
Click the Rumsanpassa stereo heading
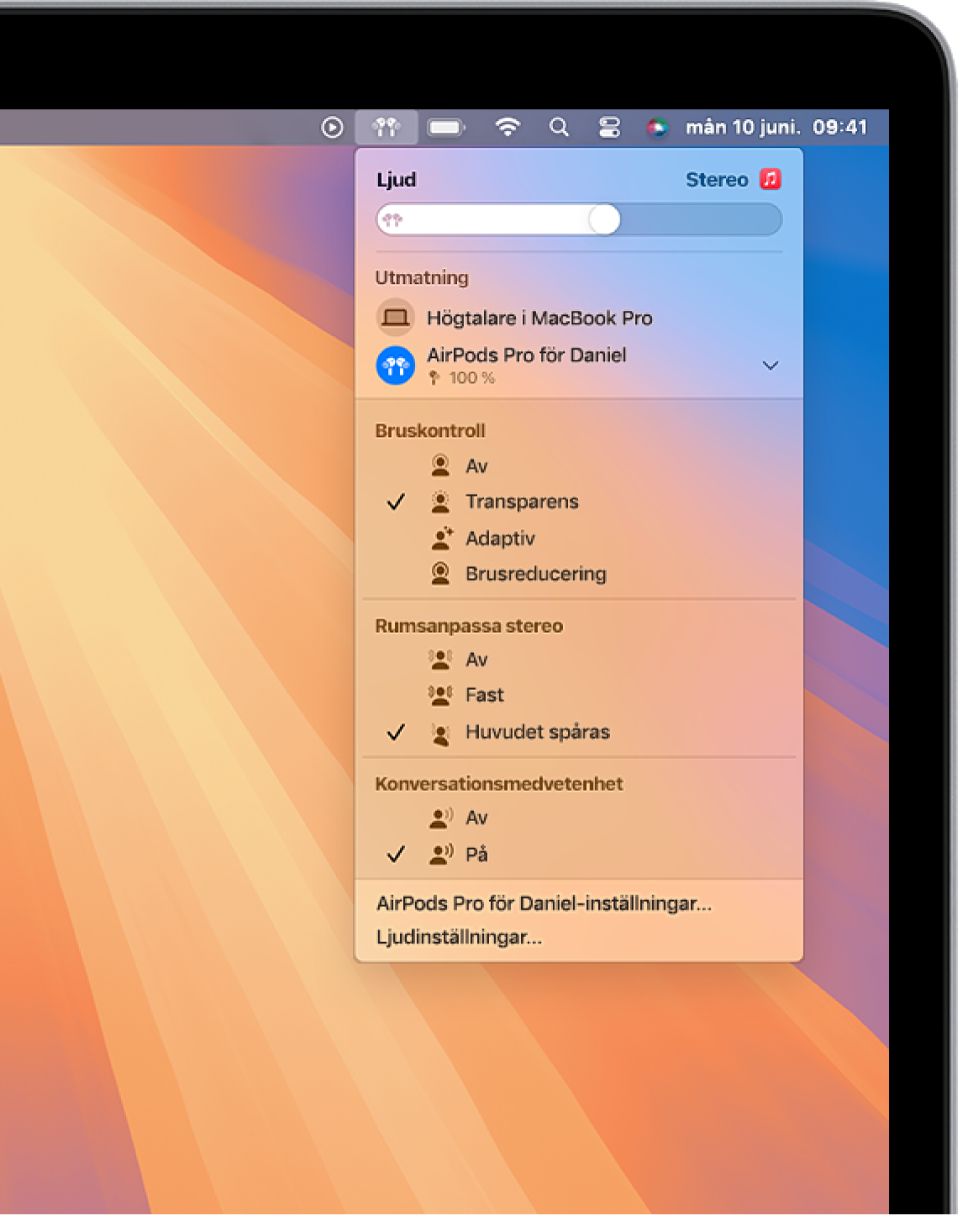(x=469, y=626)
